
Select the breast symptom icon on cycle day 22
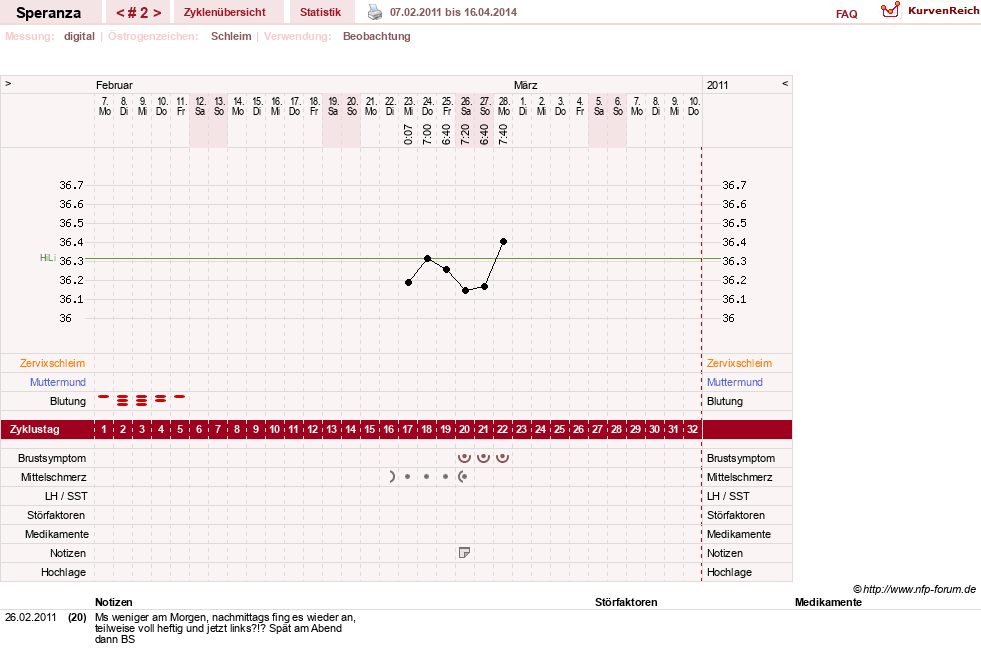pos(502,457)
